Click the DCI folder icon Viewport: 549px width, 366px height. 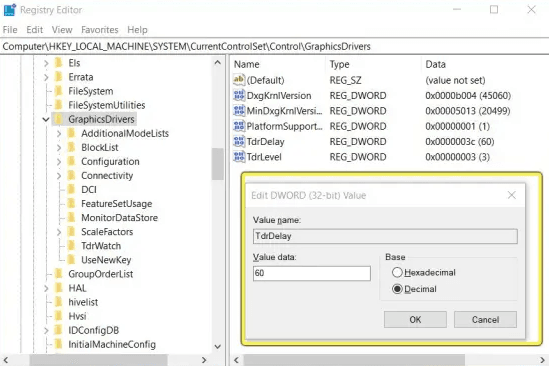pos(71,189)
